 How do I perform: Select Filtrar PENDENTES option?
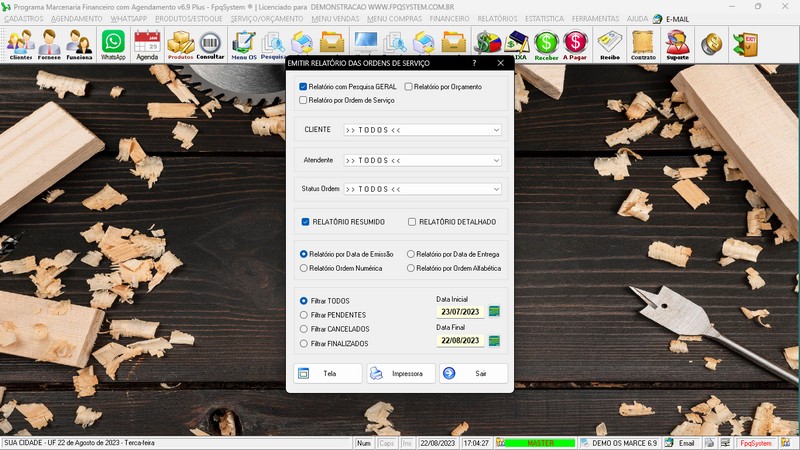(x=304, y=315)
